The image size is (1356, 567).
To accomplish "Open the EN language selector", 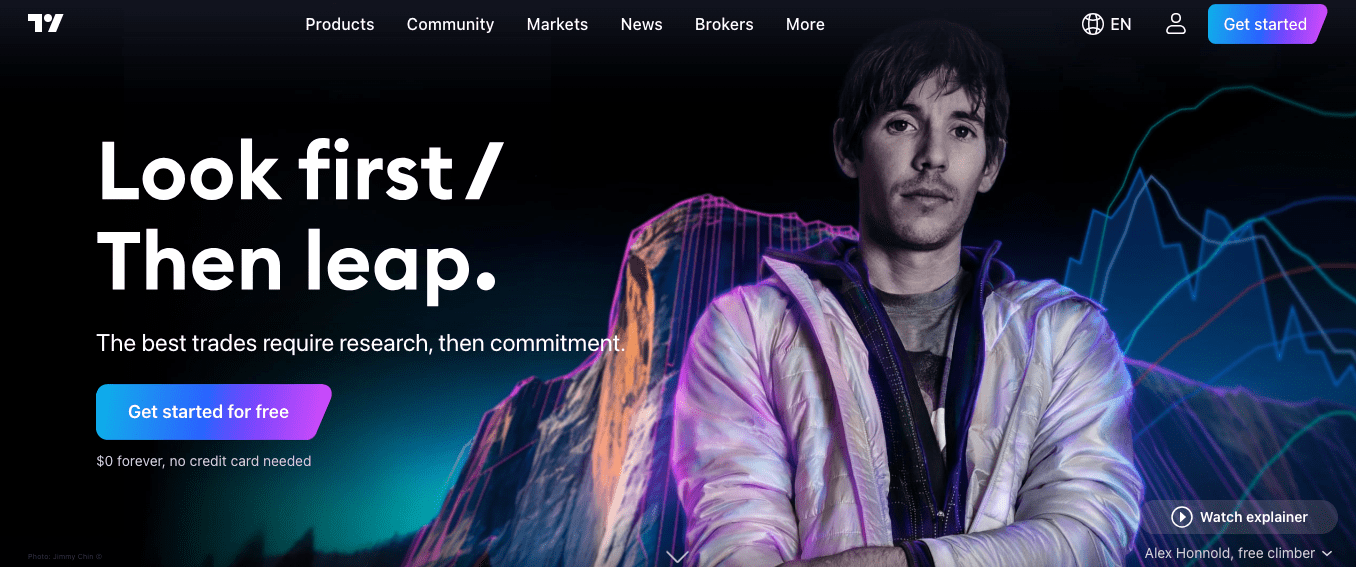I will pos(1121,24).
